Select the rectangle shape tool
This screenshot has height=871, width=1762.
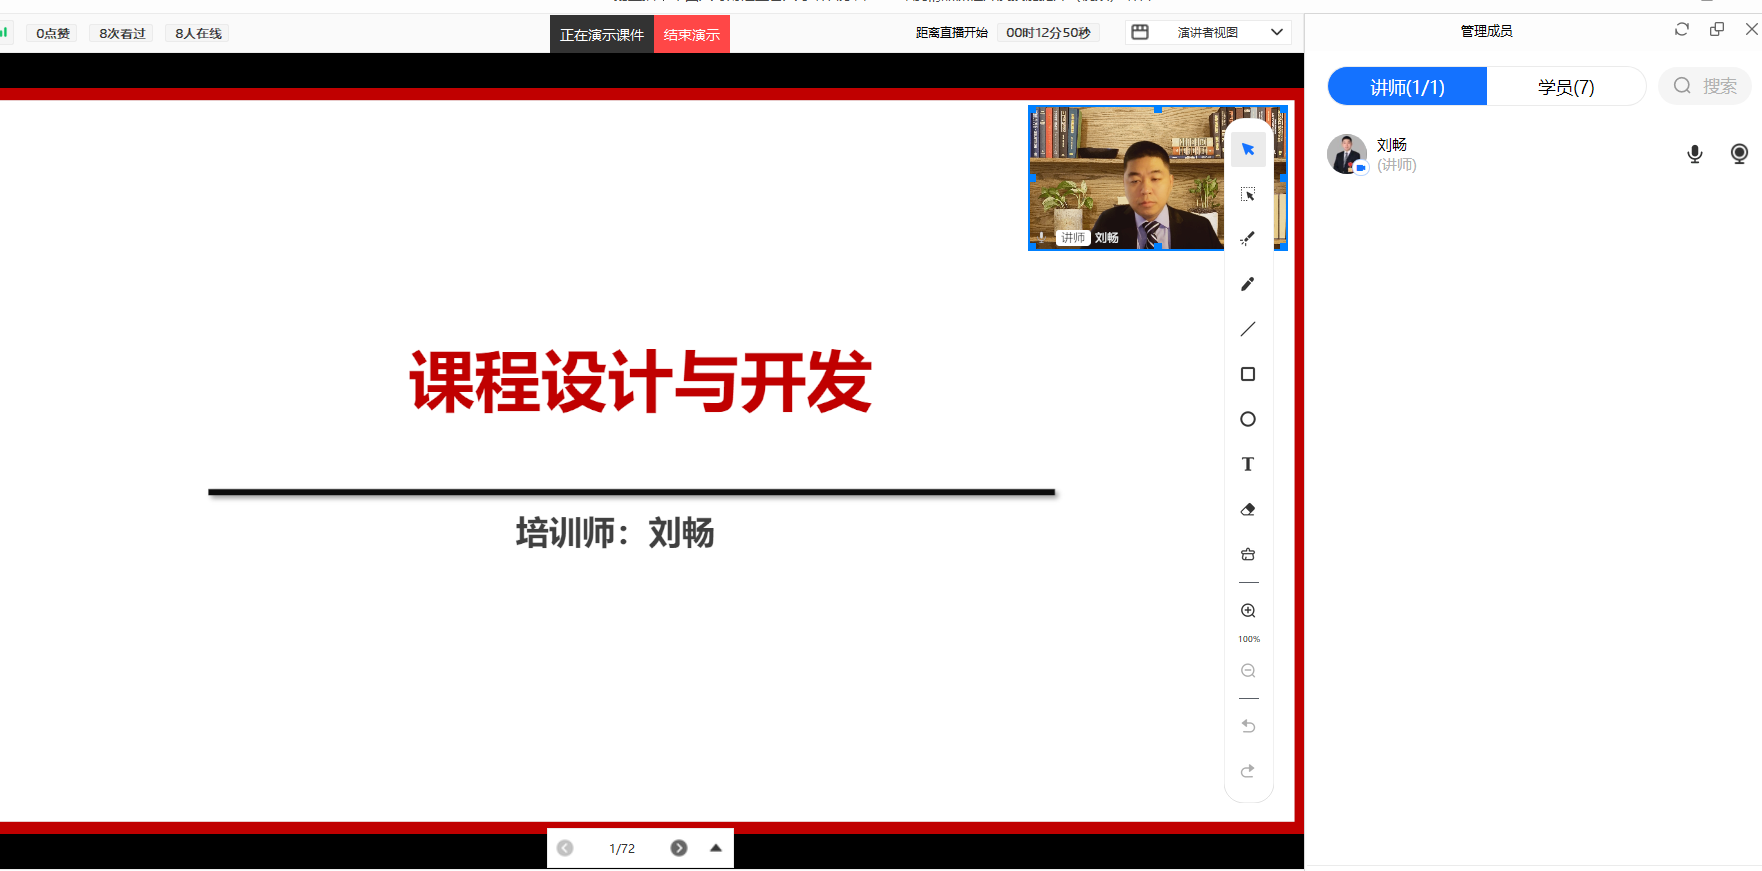click(x=1248, y=374)
